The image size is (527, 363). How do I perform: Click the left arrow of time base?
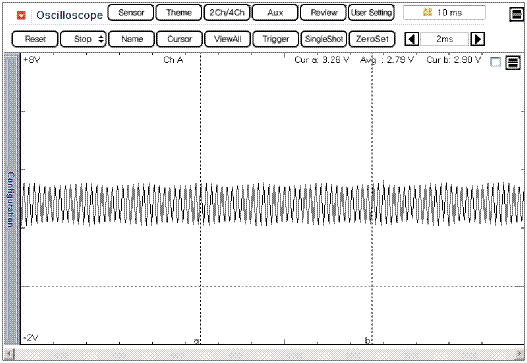pyautogui.click(x=411, y=39)
